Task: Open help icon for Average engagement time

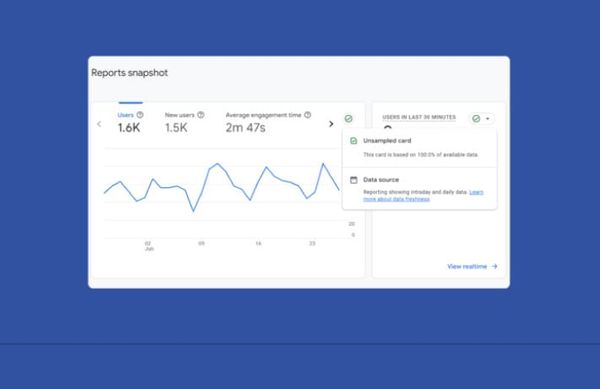Action: click(x=307, y=115)
